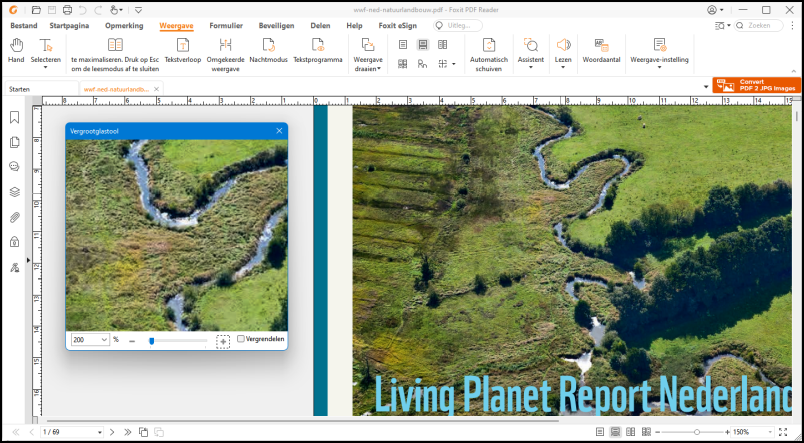The height and width of the screenshot is (443, 804).
Task: Close the Vergrootglastool window
Action: click(279, 131)
